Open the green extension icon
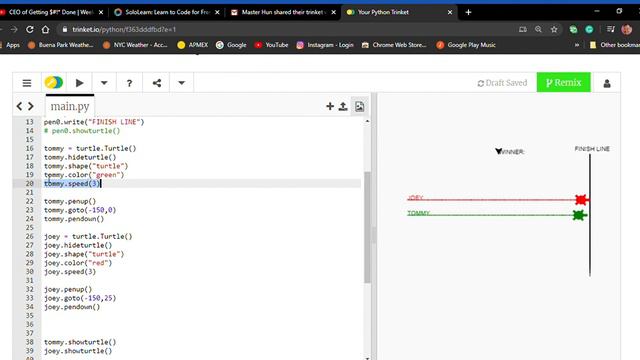Screen dimensions: 640x360 click(573, 29)
